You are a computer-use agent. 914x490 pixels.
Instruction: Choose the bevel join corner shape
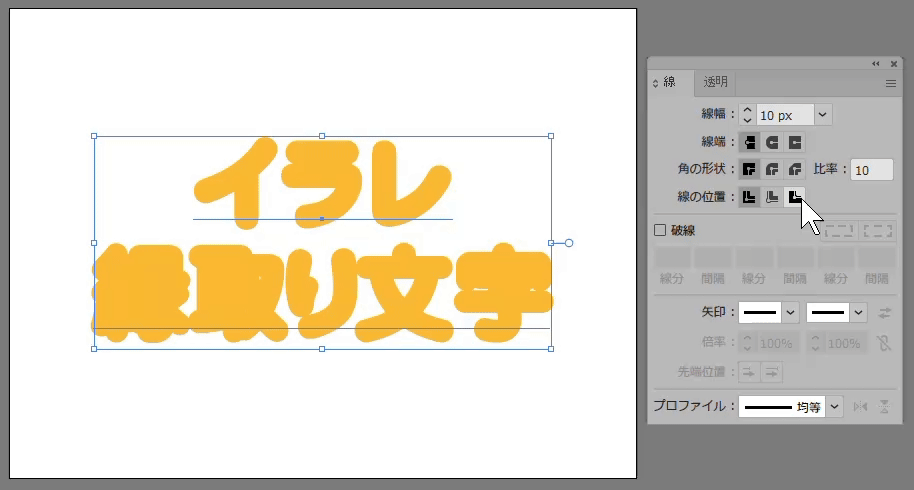(795, 170)
